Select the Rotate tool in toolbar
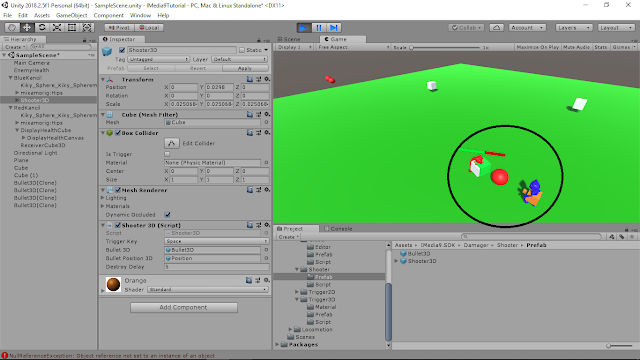 coord(42,27)
